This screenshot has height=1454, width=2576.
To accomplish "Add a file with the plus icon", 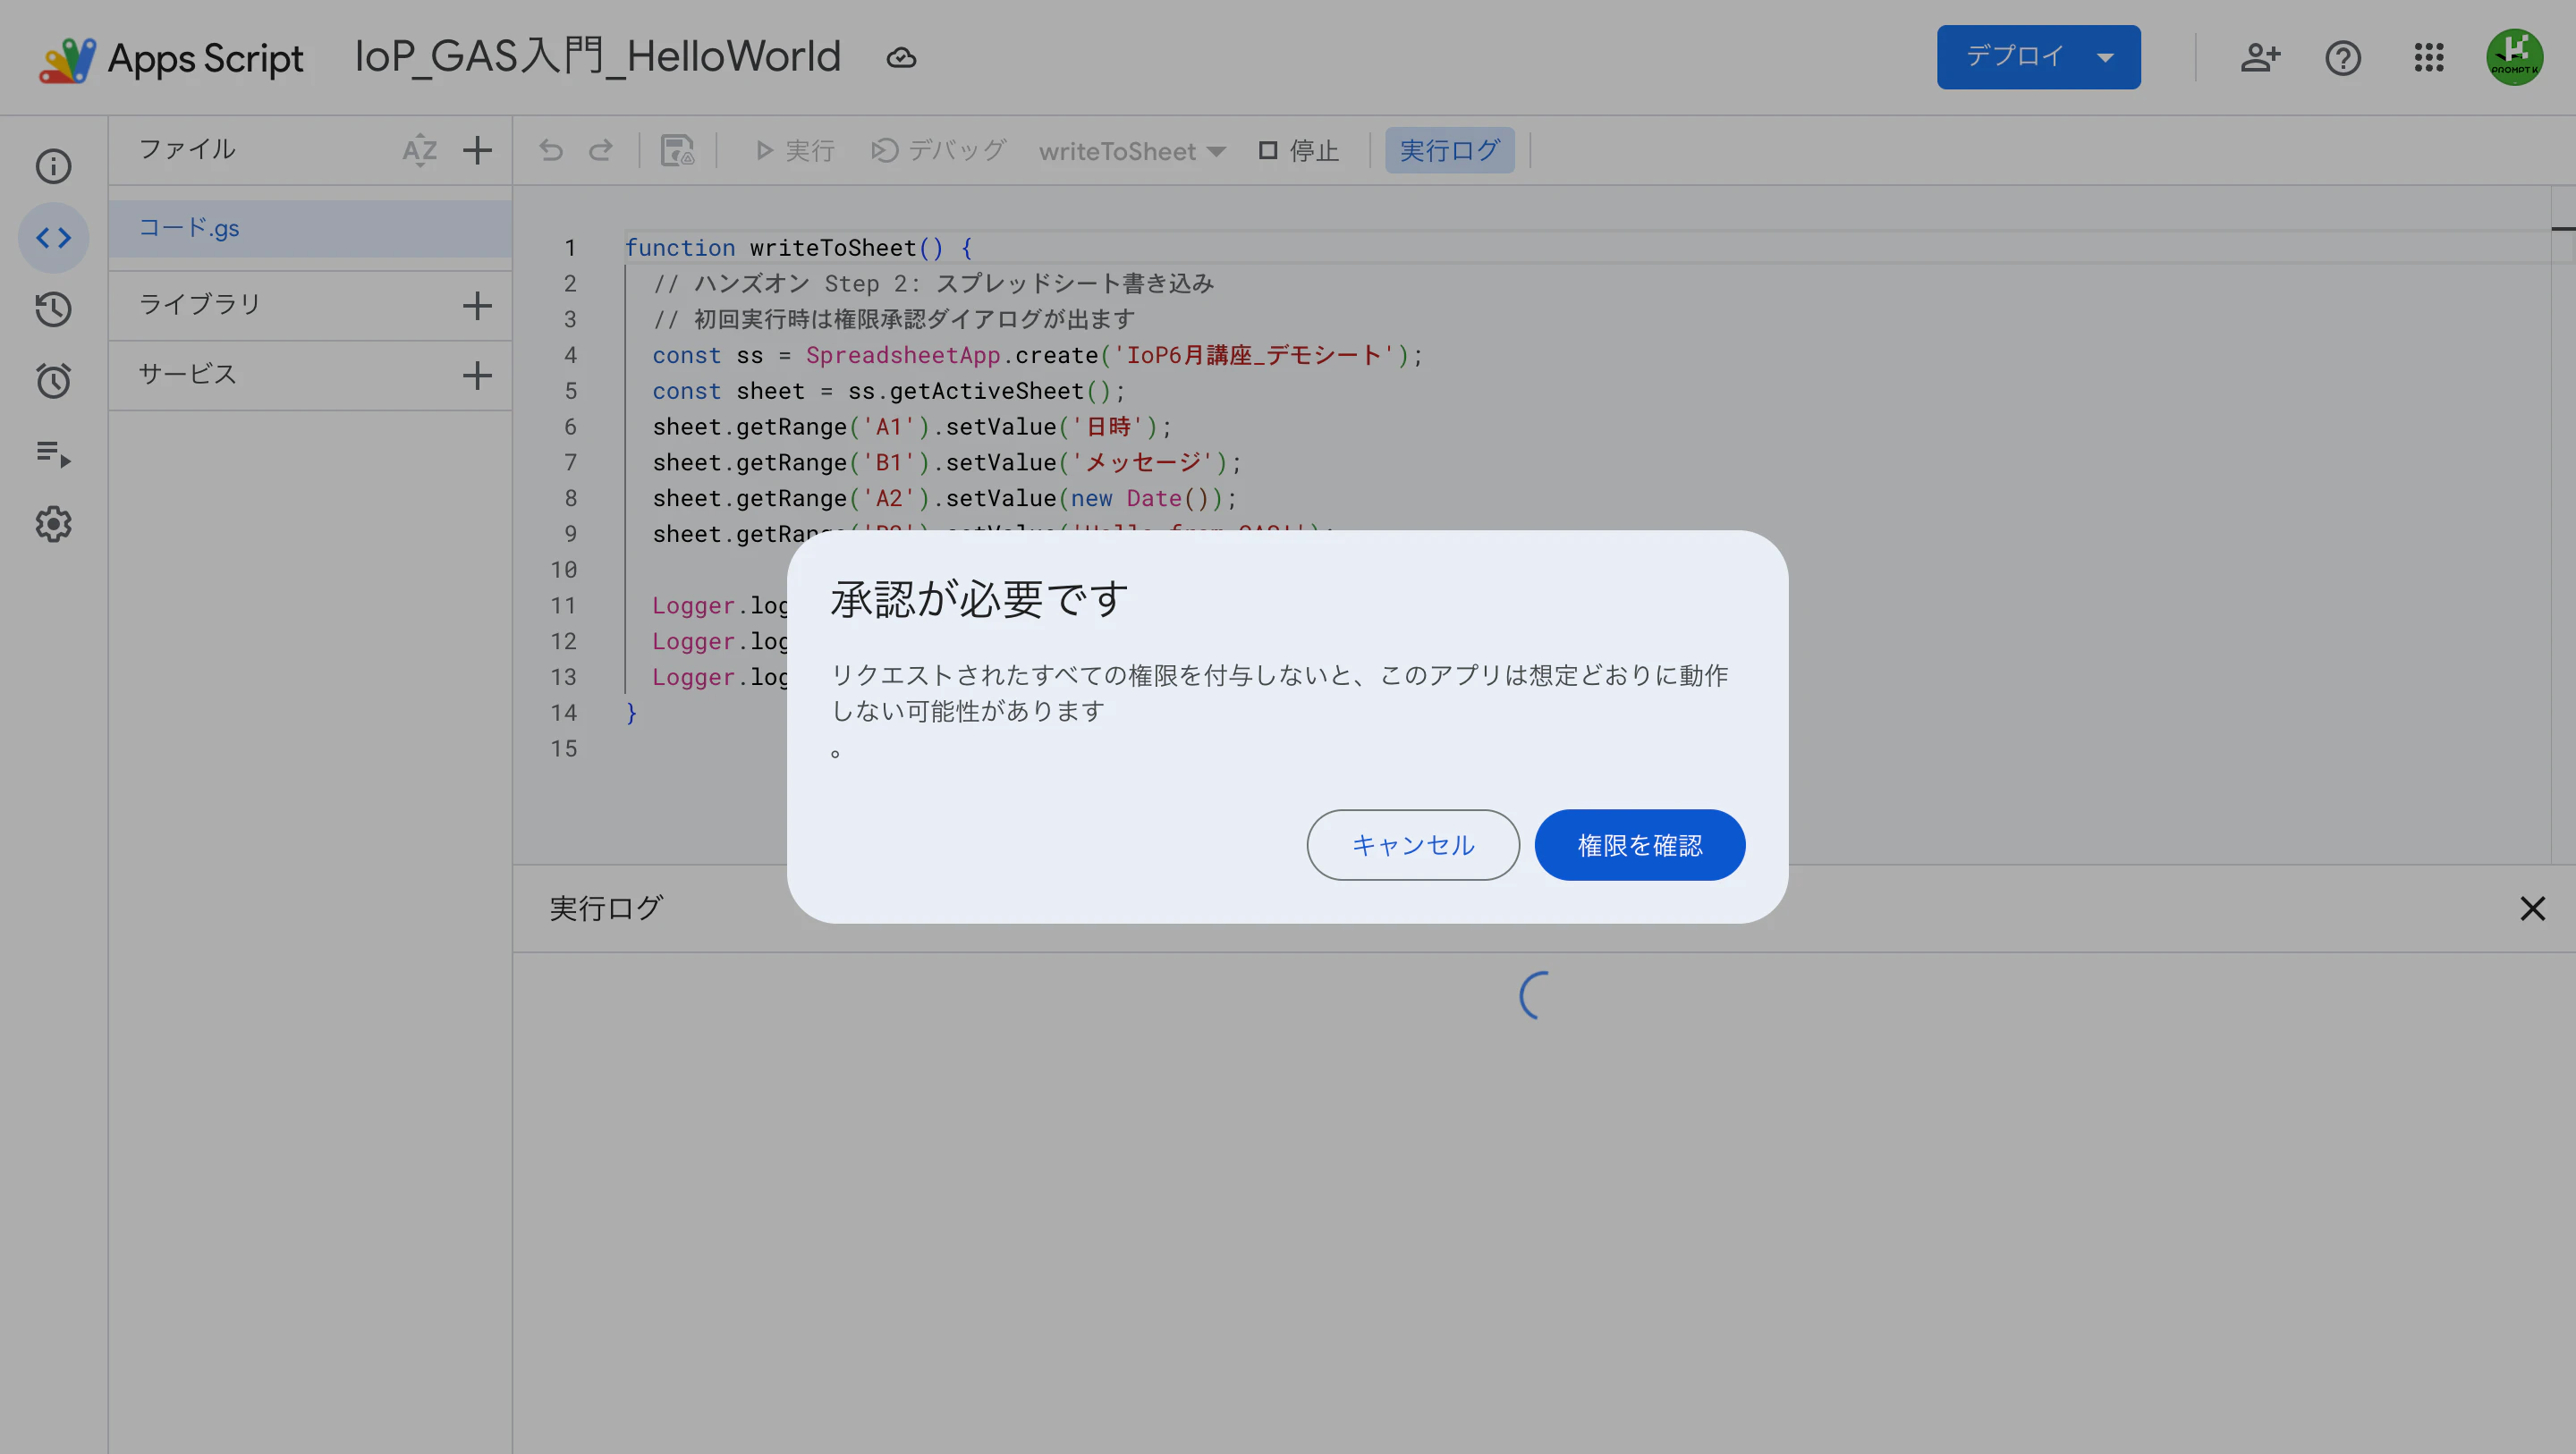I will click(x=478, y=150).
